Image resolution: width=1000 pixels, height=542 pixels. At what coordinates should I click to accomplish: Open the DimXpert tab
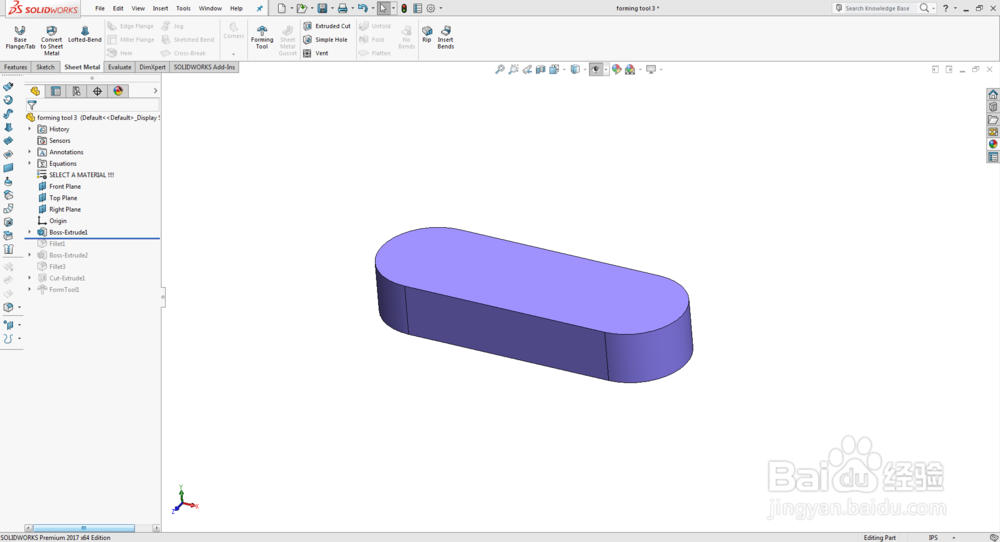[152, 67]
